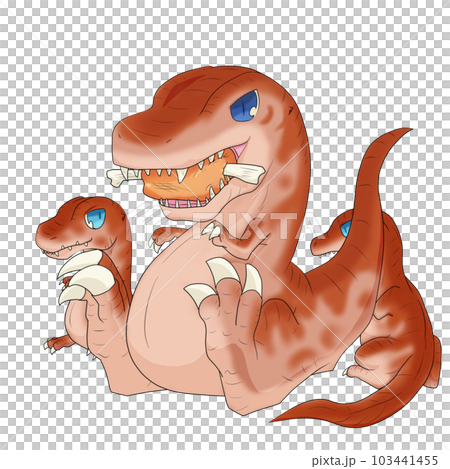The image size is (450, 469).
Task: Click the small left dinosaur's light-blue eye
Action: point(95,218)
